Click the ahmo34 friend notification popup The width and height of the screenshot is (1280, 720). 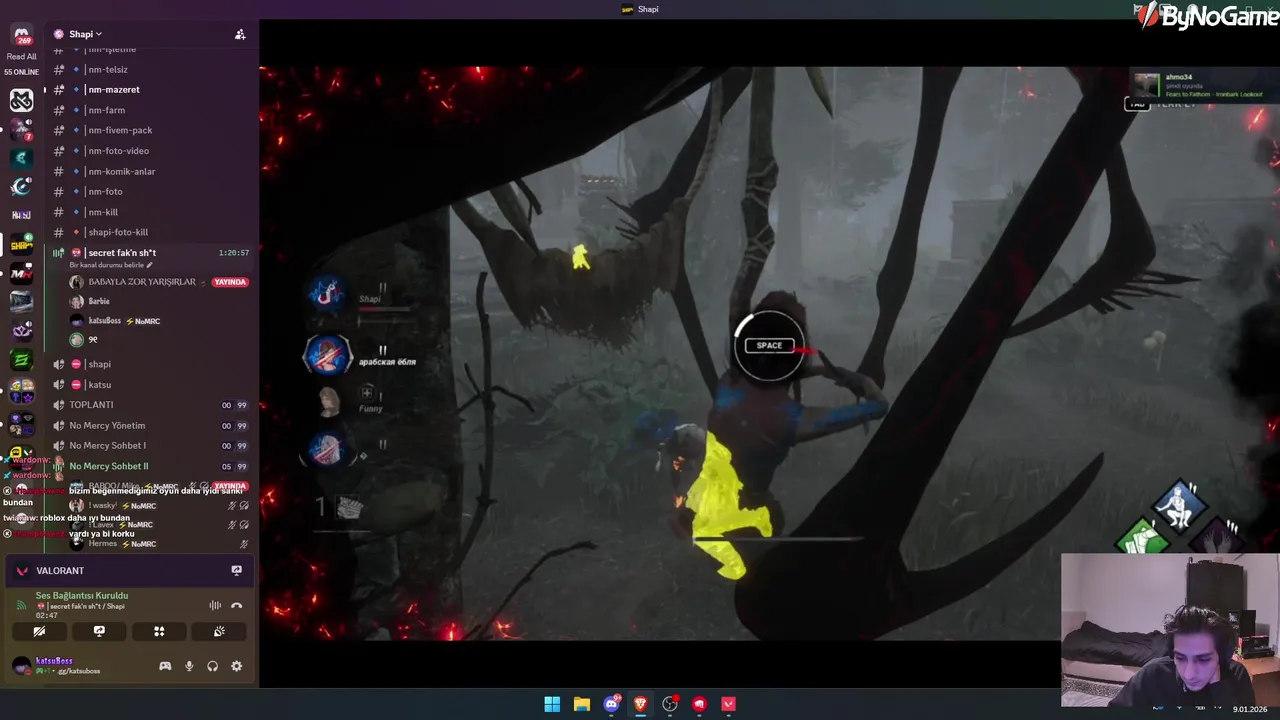pyautogui.click(x=1203, y=85)
